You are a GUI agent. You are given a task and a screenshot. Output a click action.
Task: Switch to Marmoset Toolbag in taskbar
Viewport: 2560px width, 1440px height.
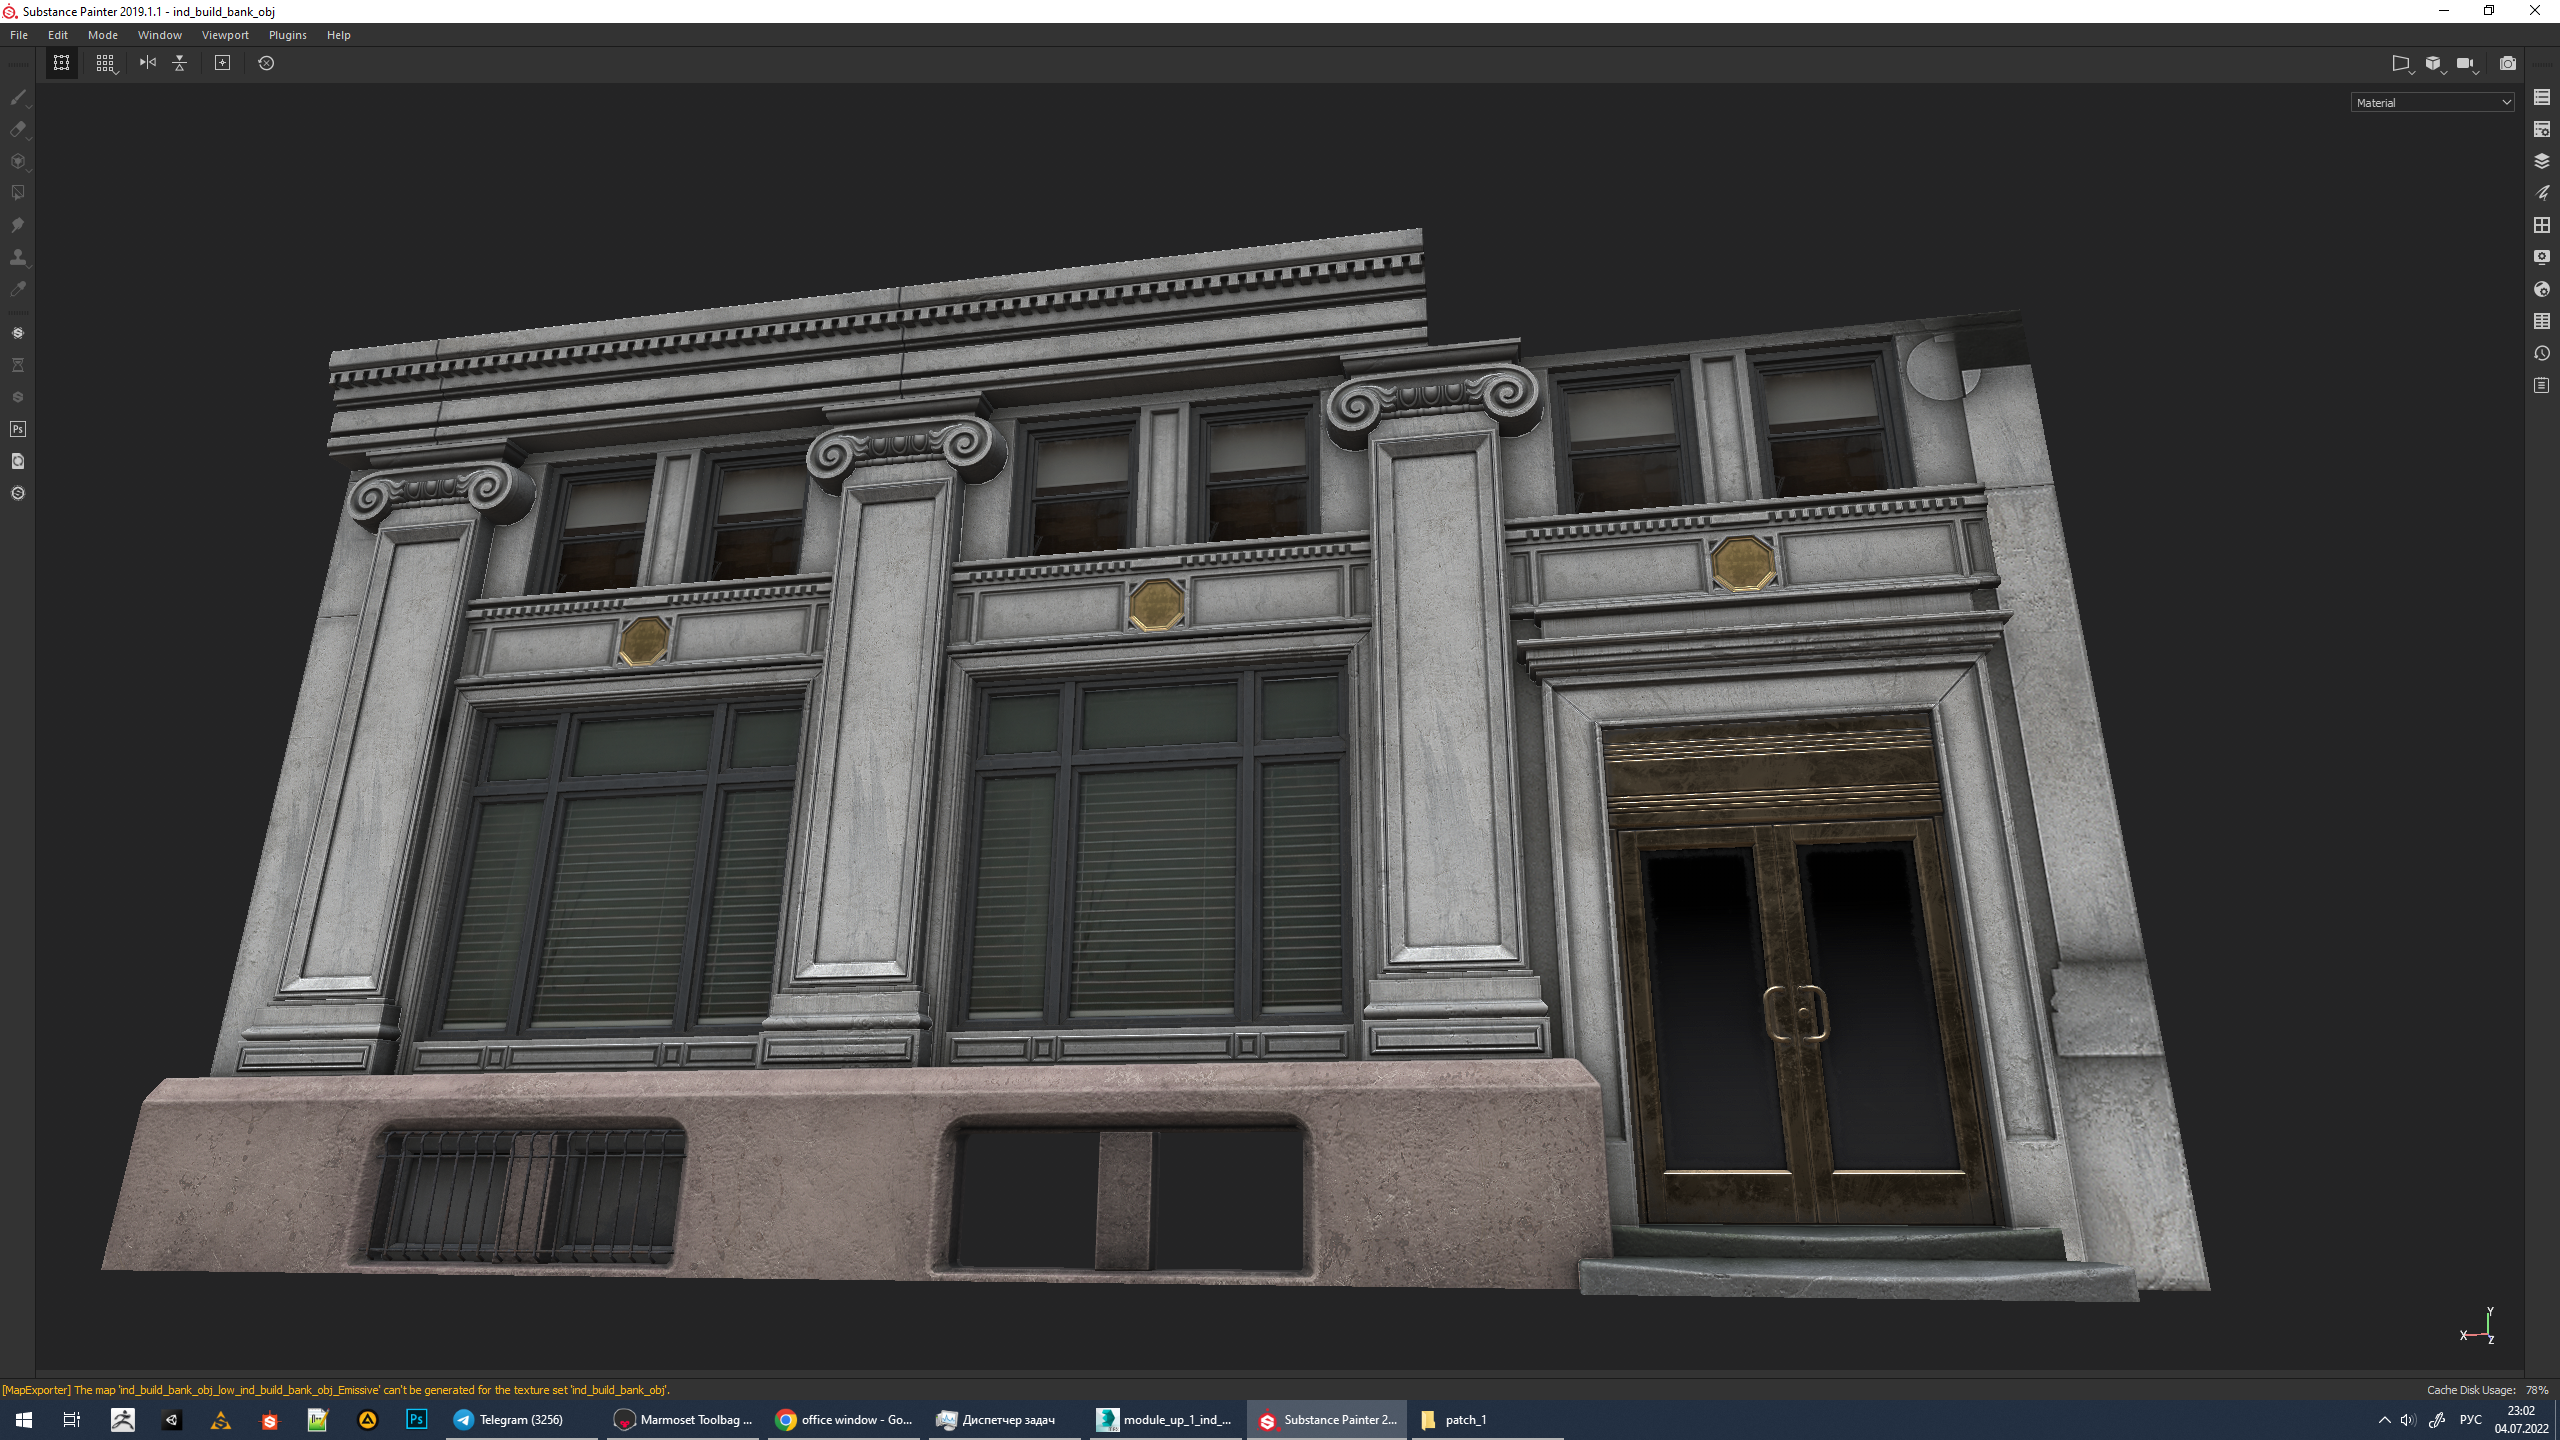tap(683, 1420)
